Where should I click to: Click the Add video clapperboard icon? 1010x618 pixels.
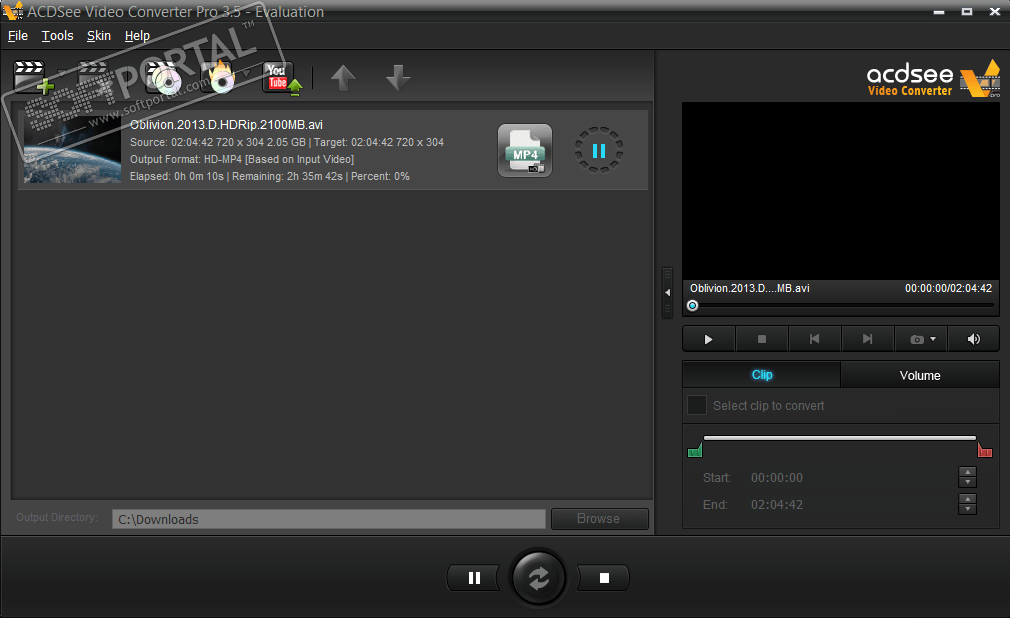coord(33,77)
